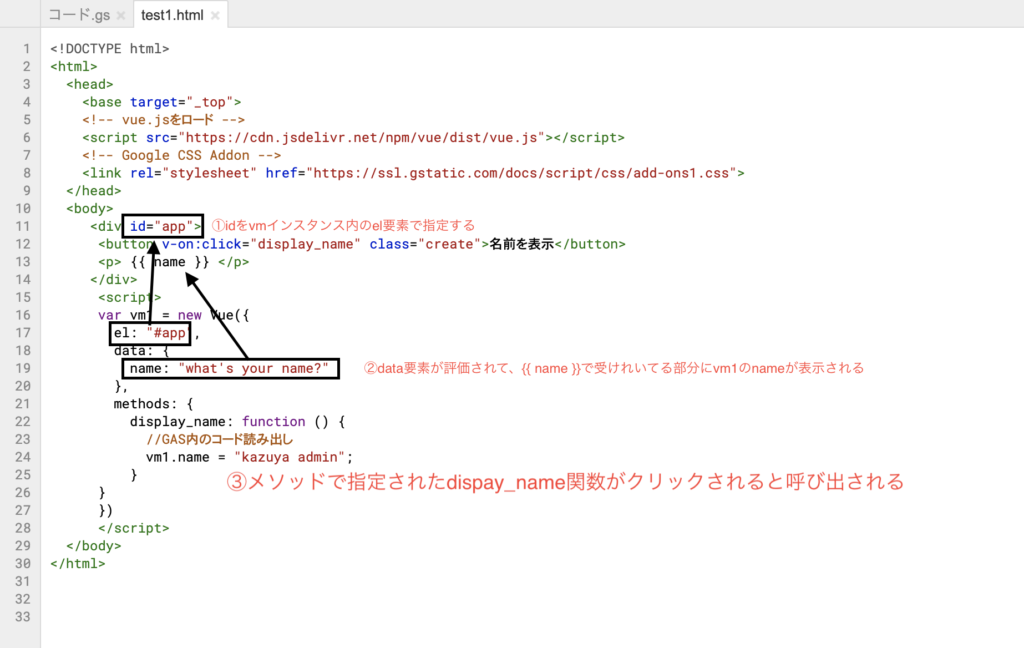Screen dimensions: 1024x648
Task: Click the closing </body> tag
Action: coord(93,546)
